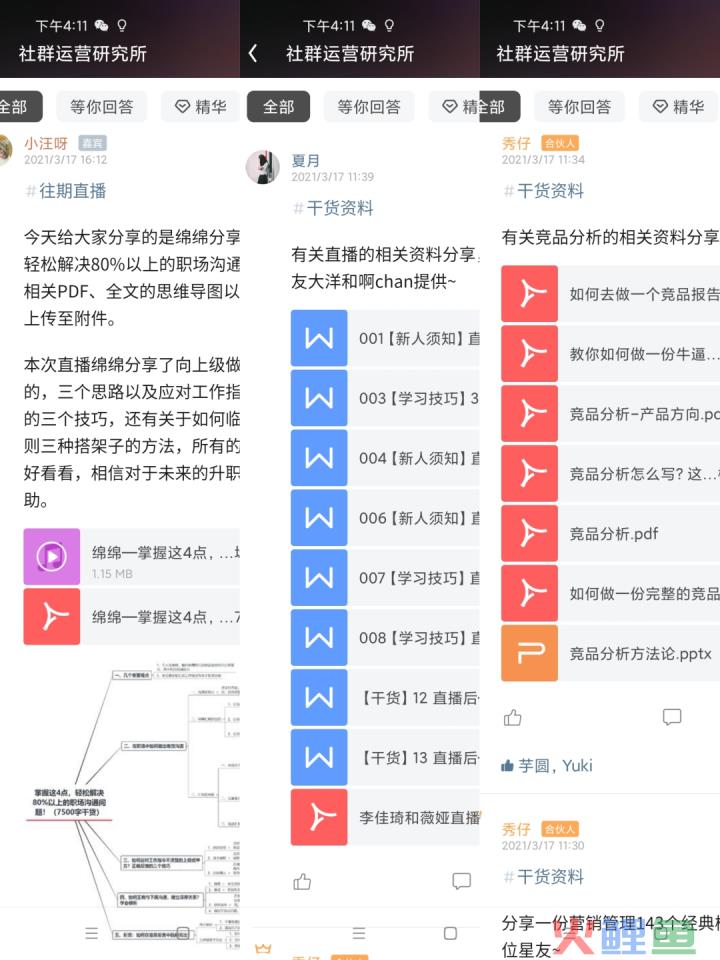The image size is (720, 960).
Task: Tap the back arrow beside 社群运营研究所
Action: coord(253,53)
